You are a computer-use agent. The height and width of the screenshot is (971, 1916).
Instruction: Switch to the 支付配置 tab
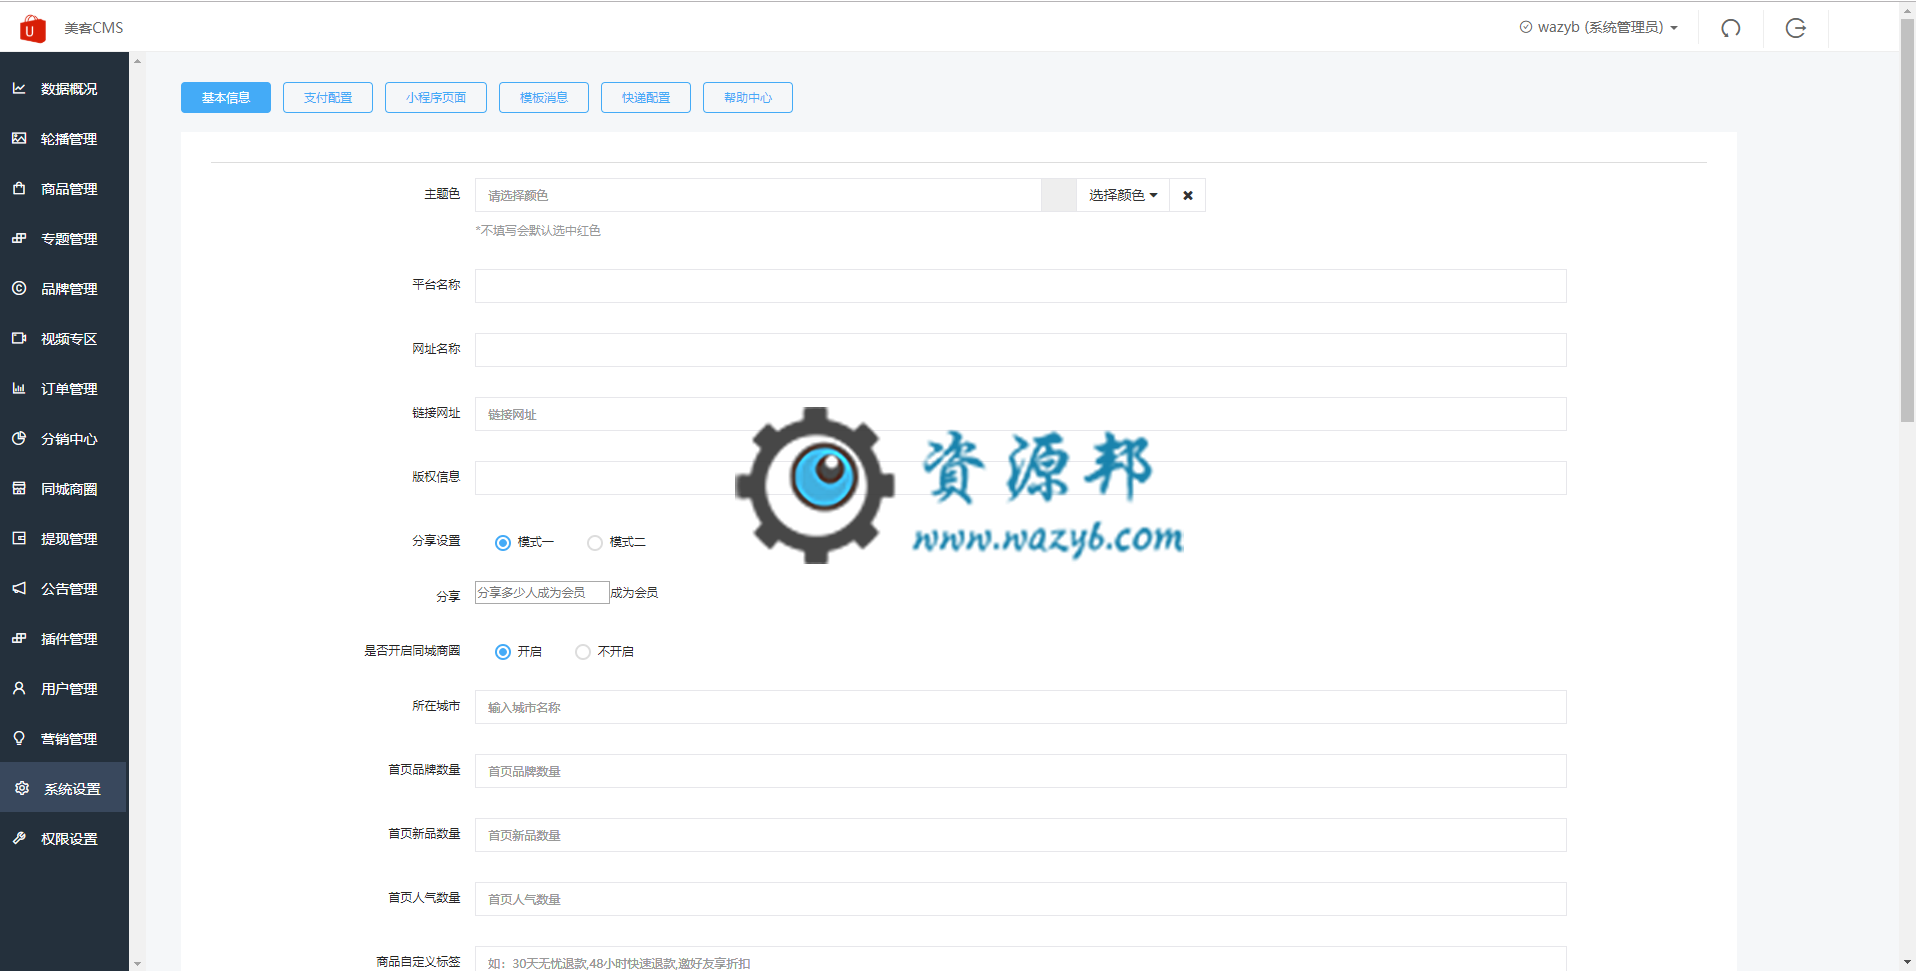point(328,97)
